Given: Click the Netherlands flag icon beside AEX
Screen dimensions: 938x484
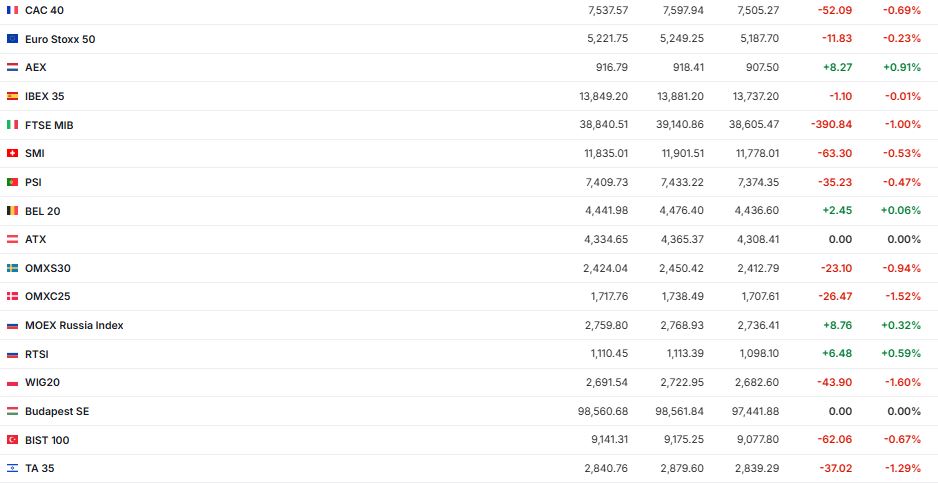Looking at the screenshot, I should click(x=12, y=67).
